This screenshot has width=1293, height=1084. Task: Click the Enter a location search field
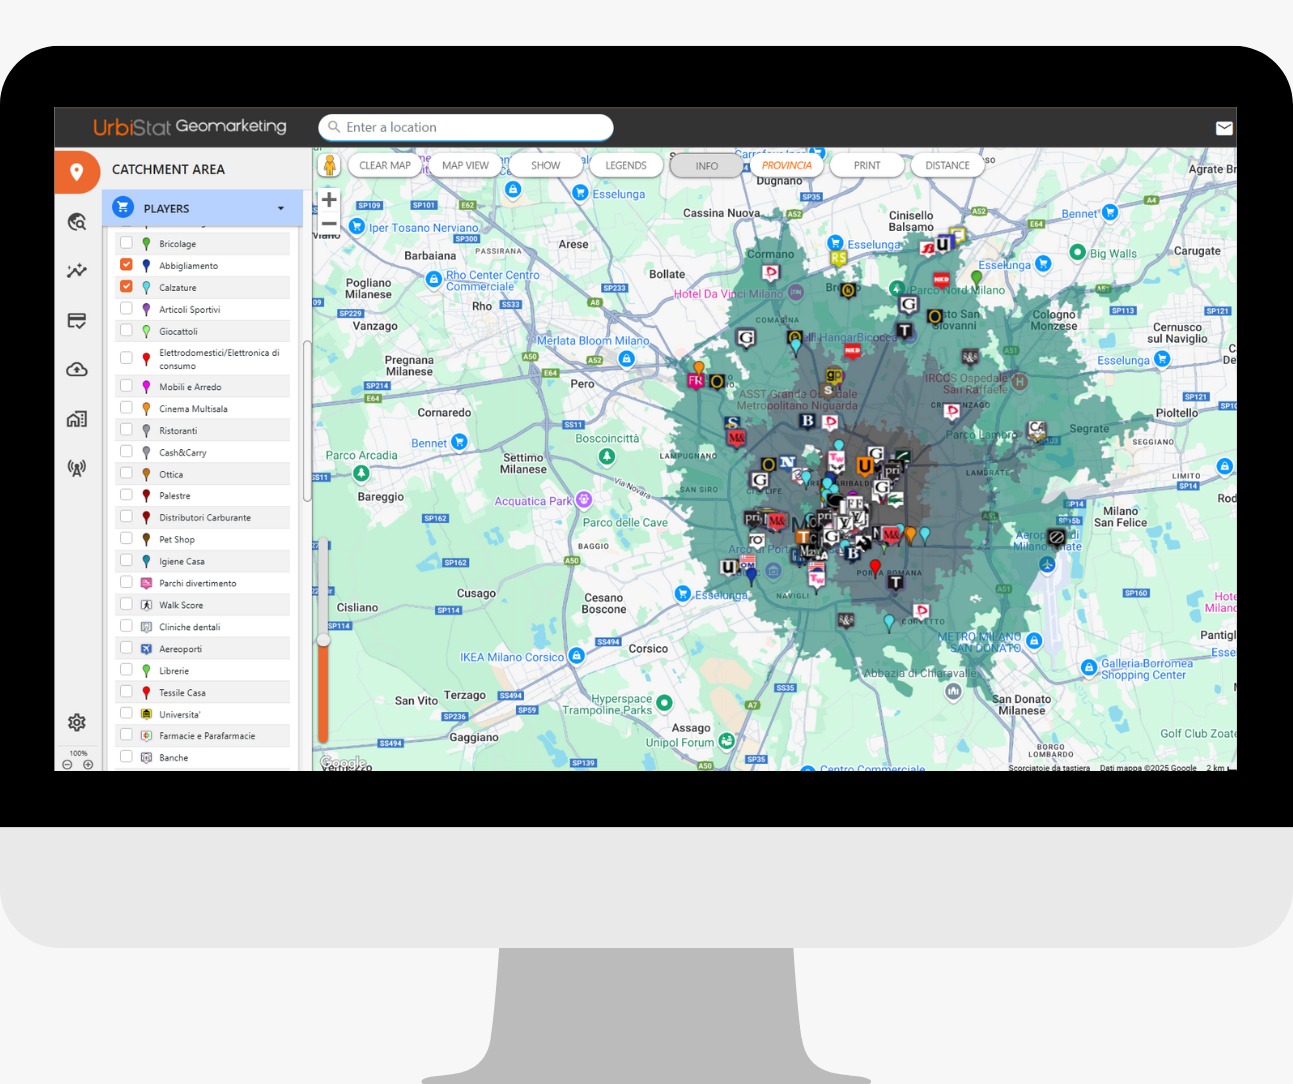(466, 127)
